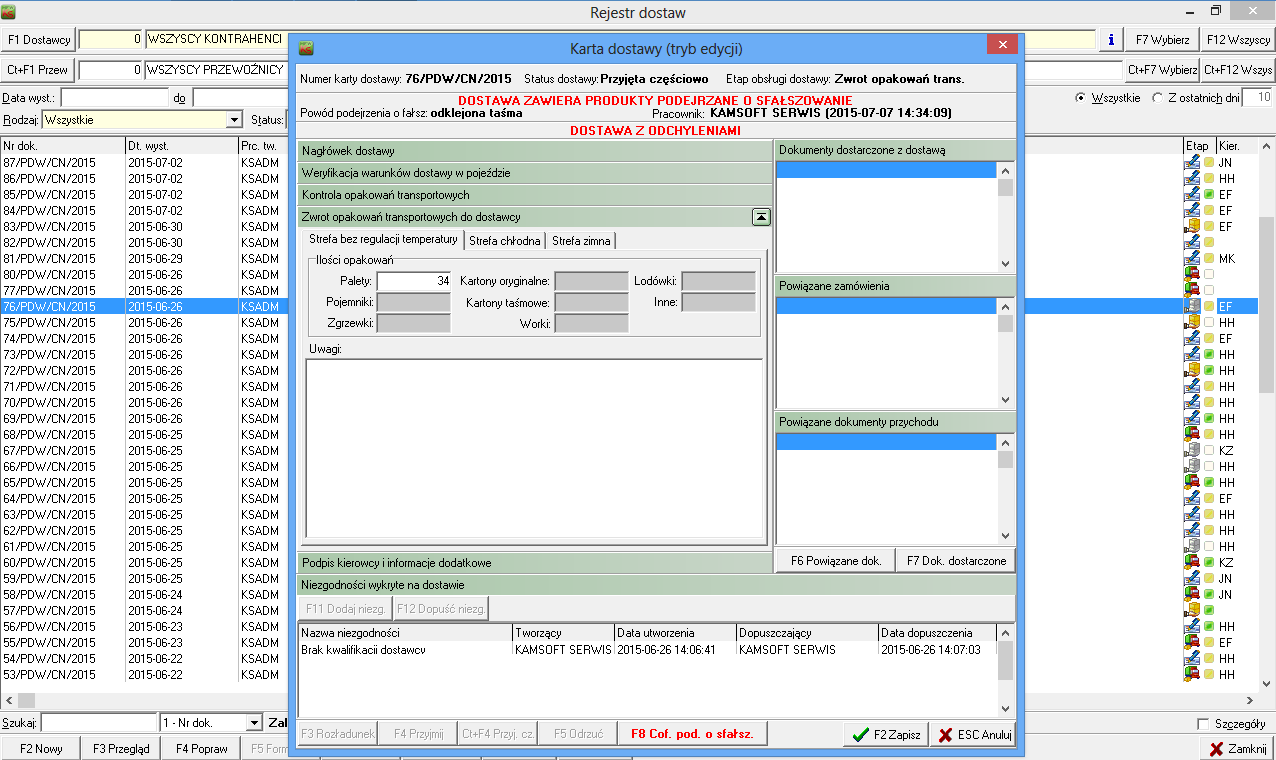Open the '1 - Nr dok.' search dropdown
The height and width of the screenshot is (760, 1276).
click(254, 723)
